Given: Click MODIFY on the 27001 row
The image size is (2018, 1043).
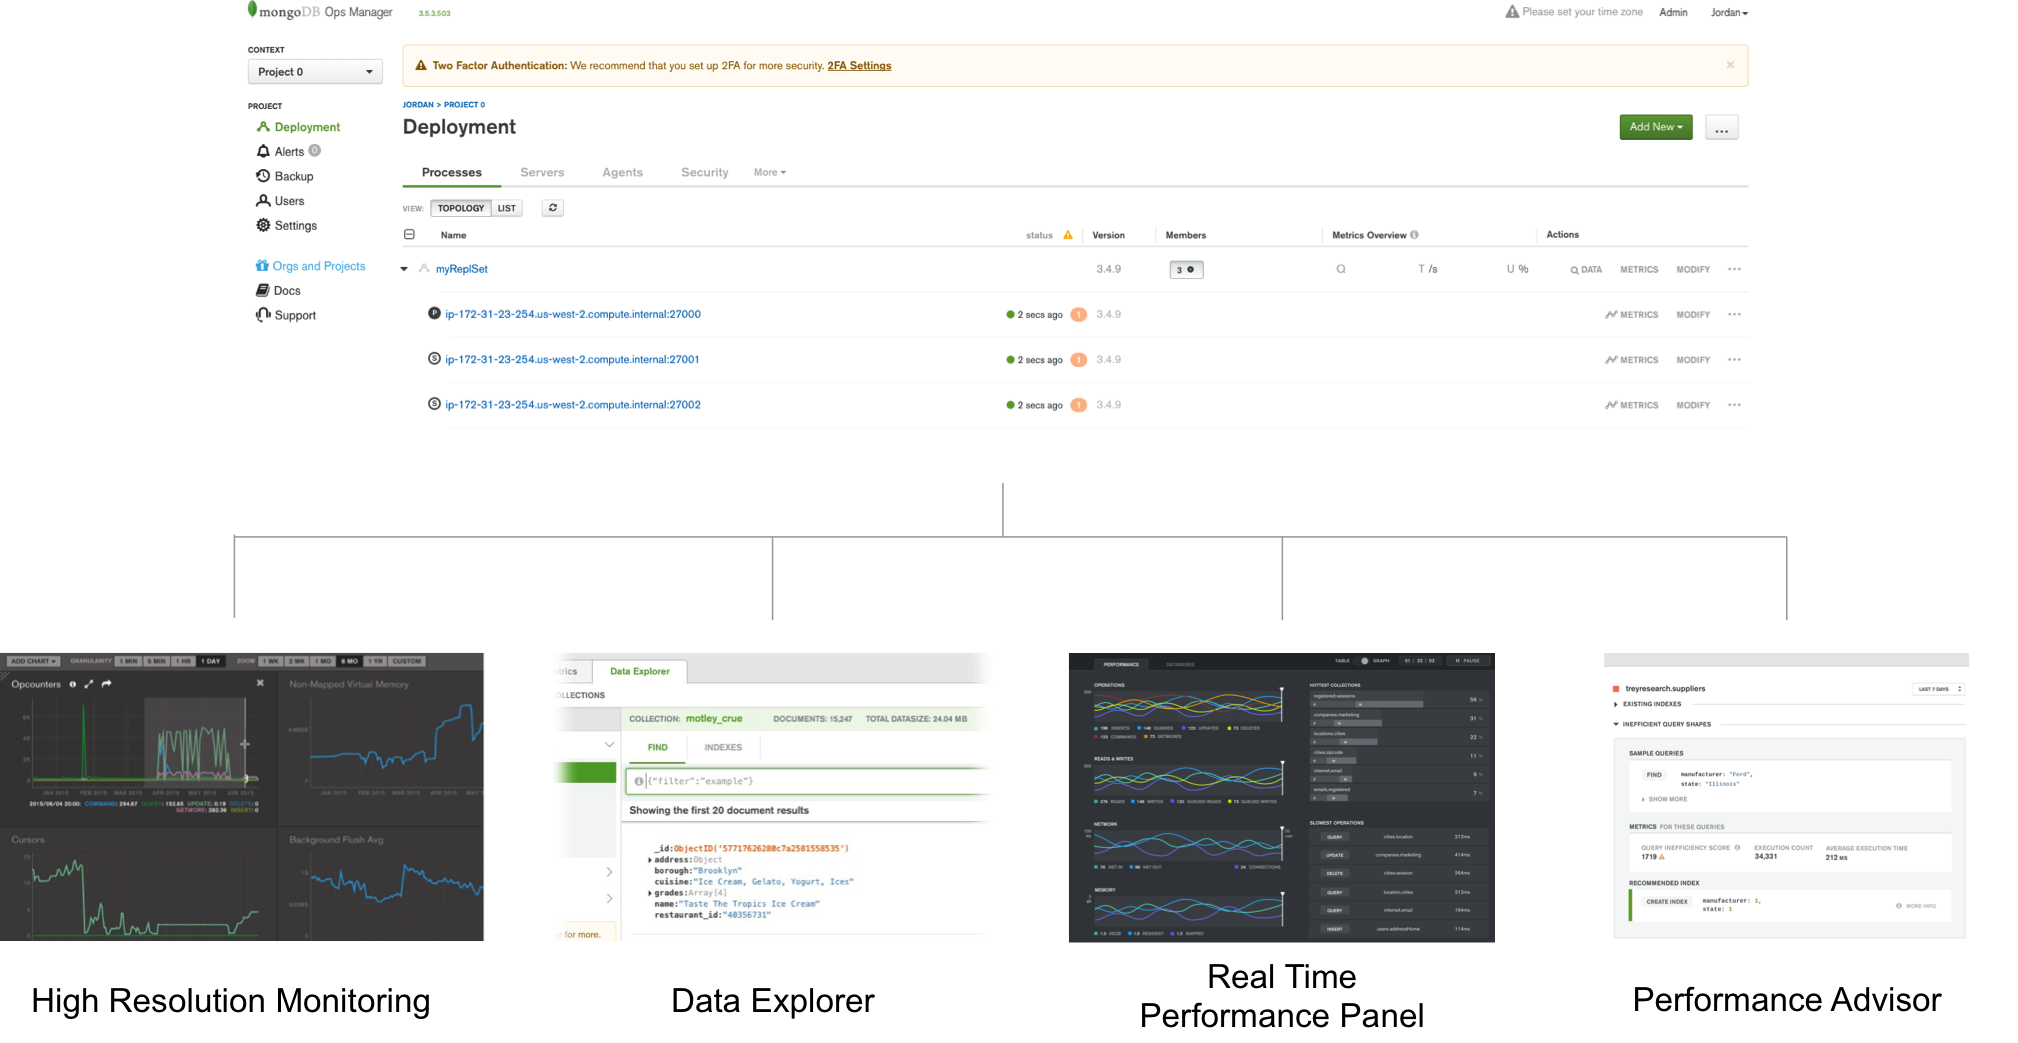Looking at the screenshot, I should [1693, 360].
